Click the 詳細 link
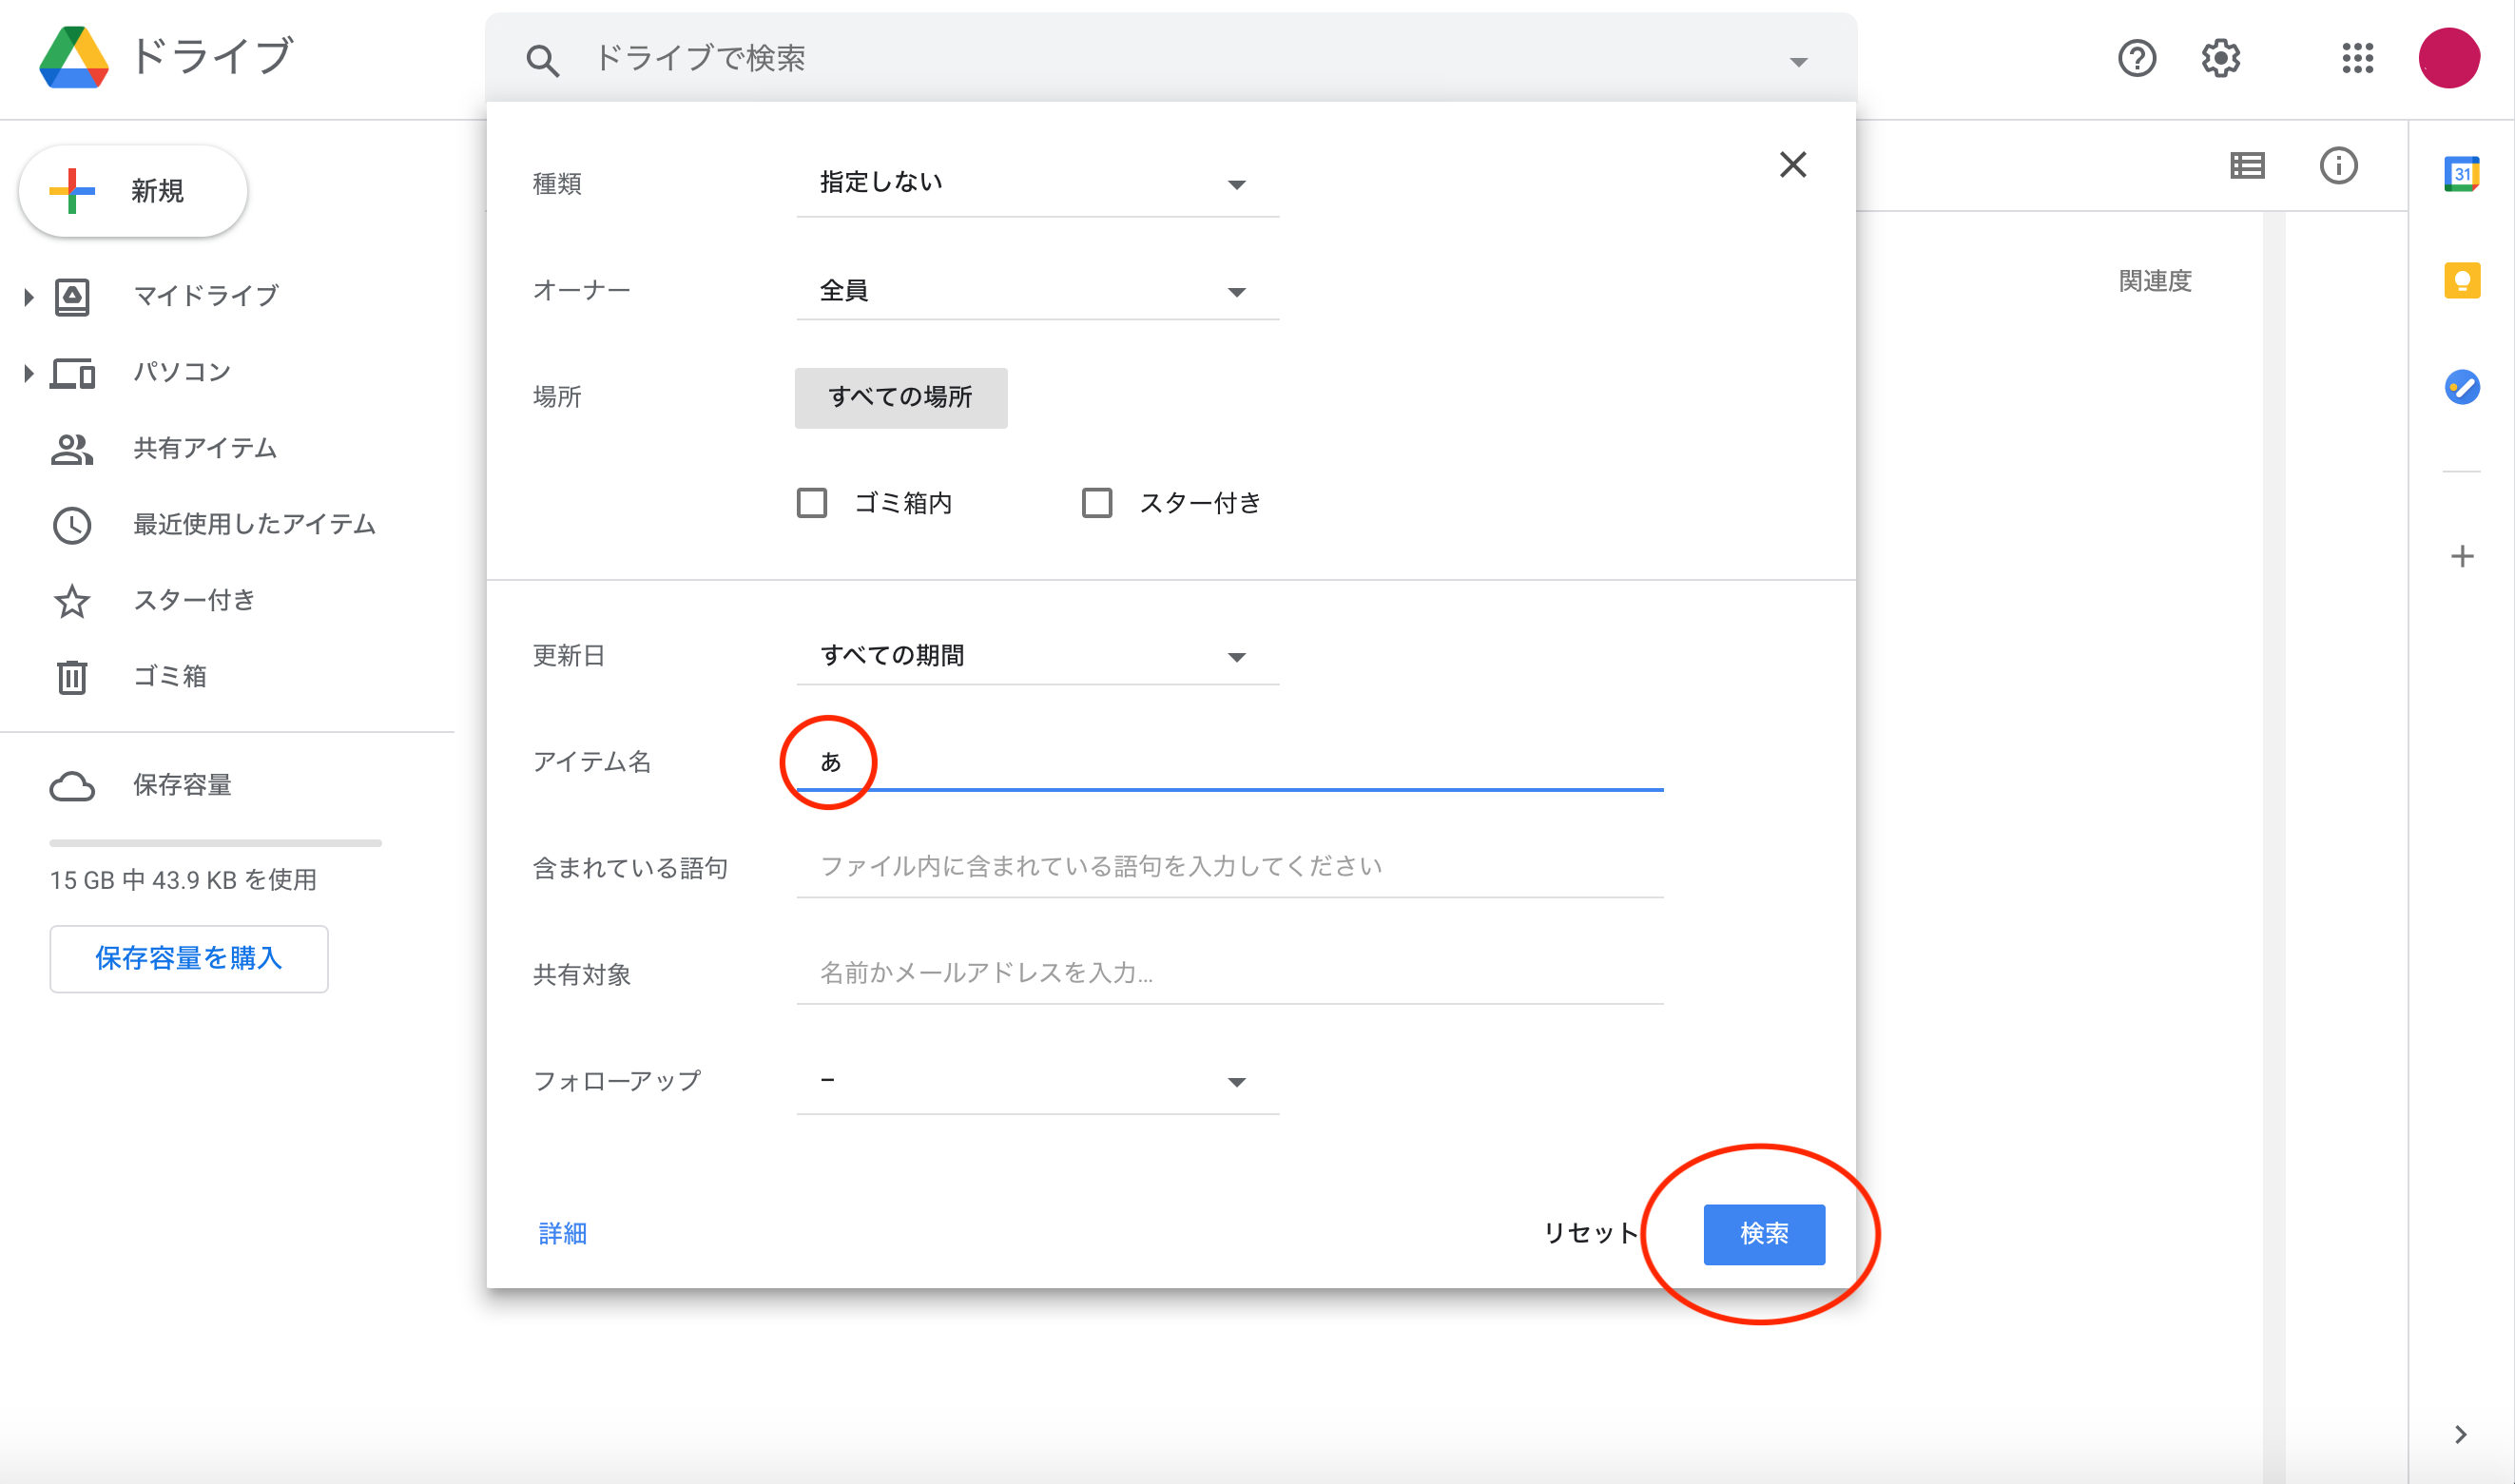 [x=562, y=1233]
